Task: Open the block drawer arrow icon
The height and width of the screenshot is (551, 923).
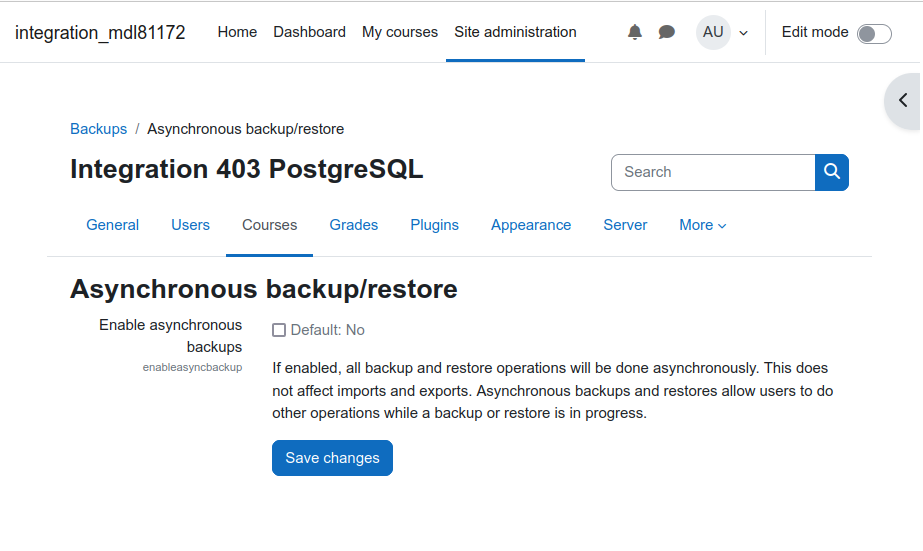Action: click(903, 100)
